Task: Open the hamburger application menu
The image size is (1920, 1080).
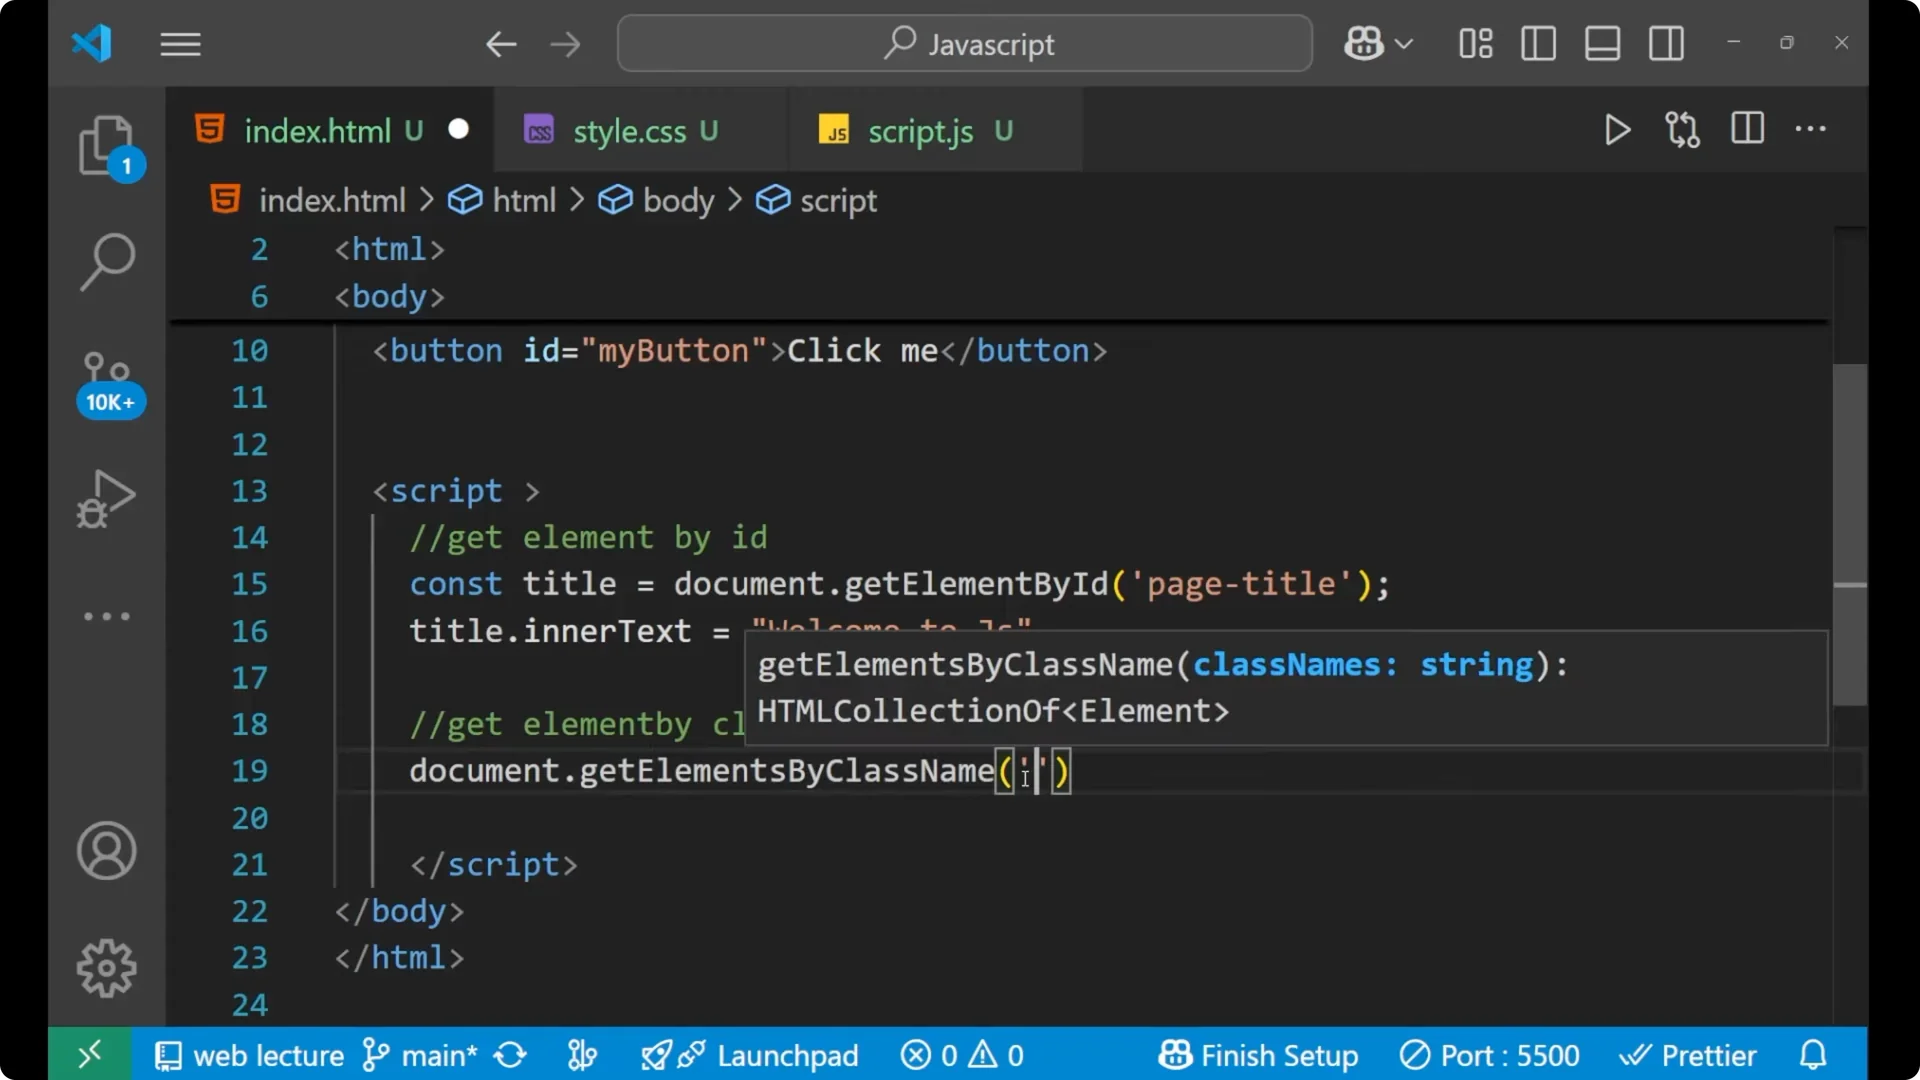Action: tap(180, 44)
